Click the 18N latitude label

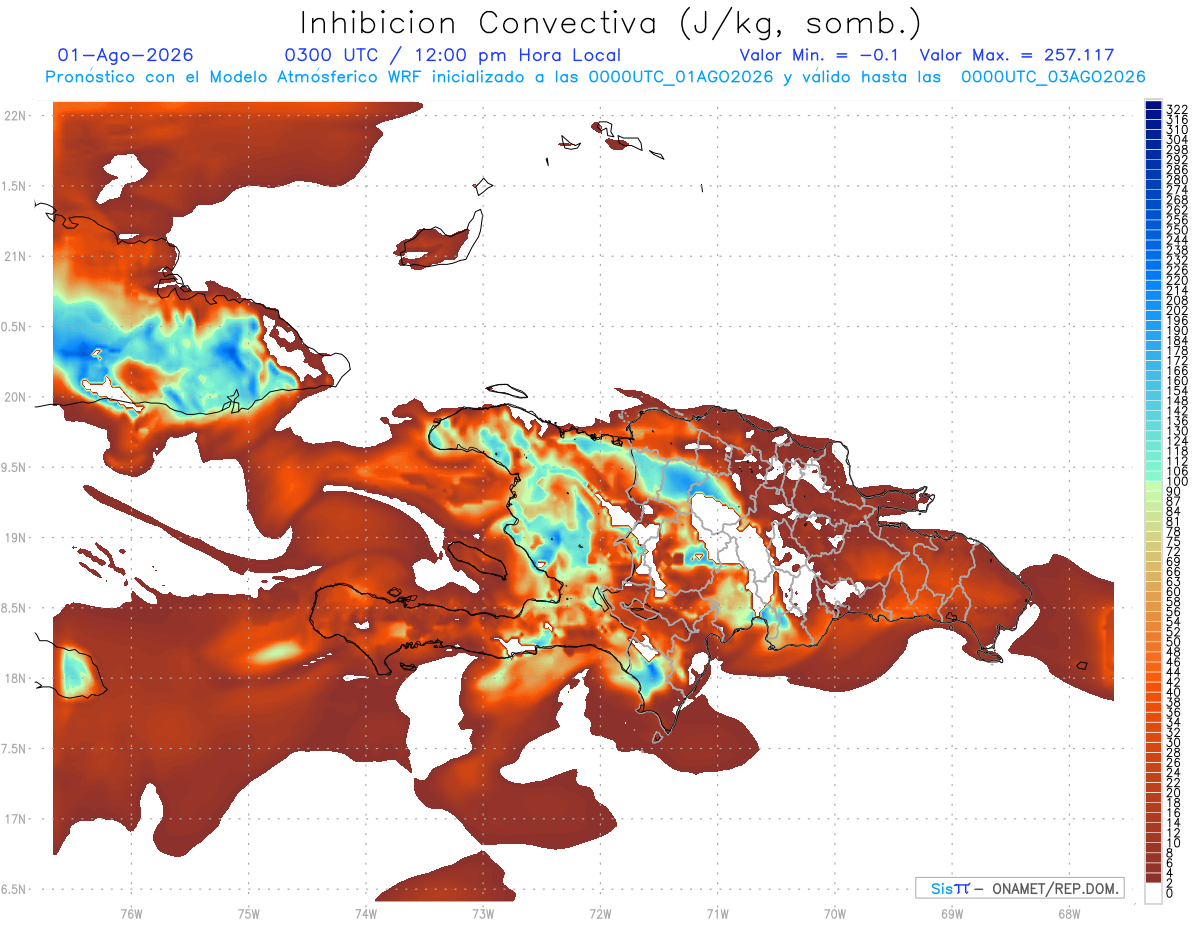click(13, 678)
